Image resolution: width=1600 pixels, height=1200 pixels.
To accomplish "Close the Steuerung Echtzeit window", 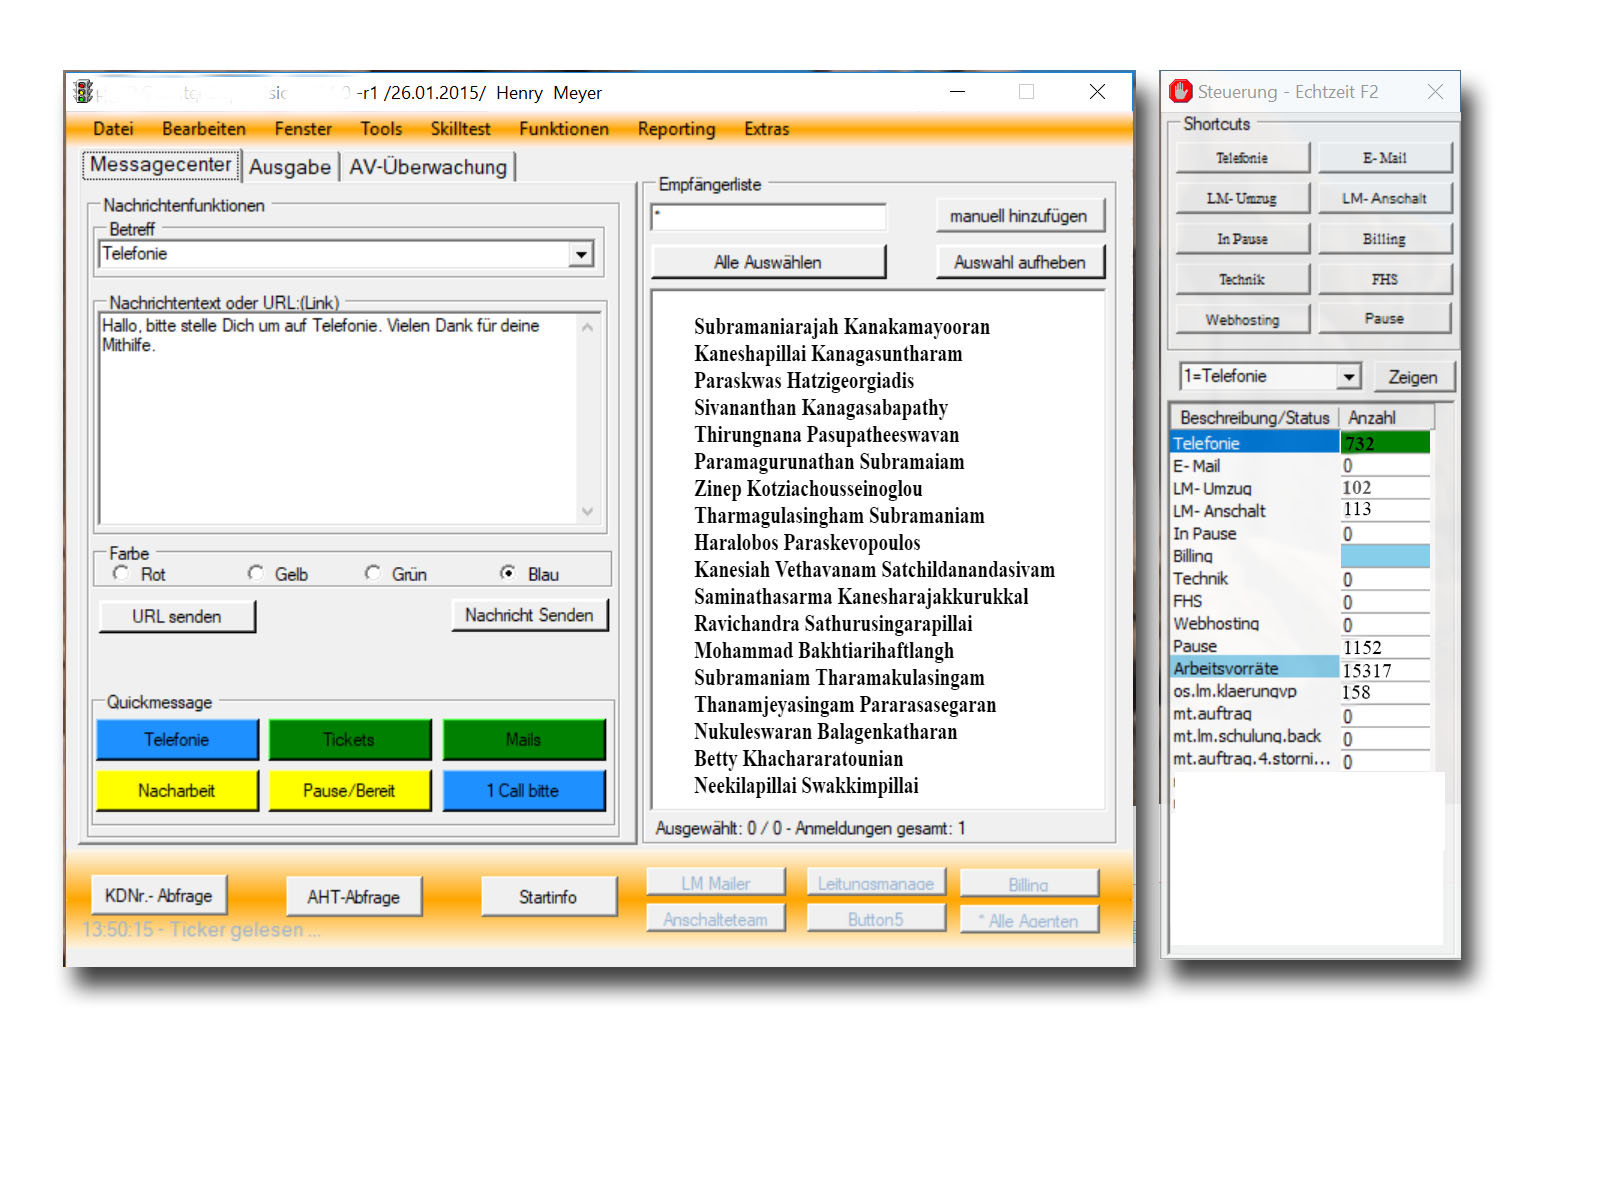I will [1435, 92].
